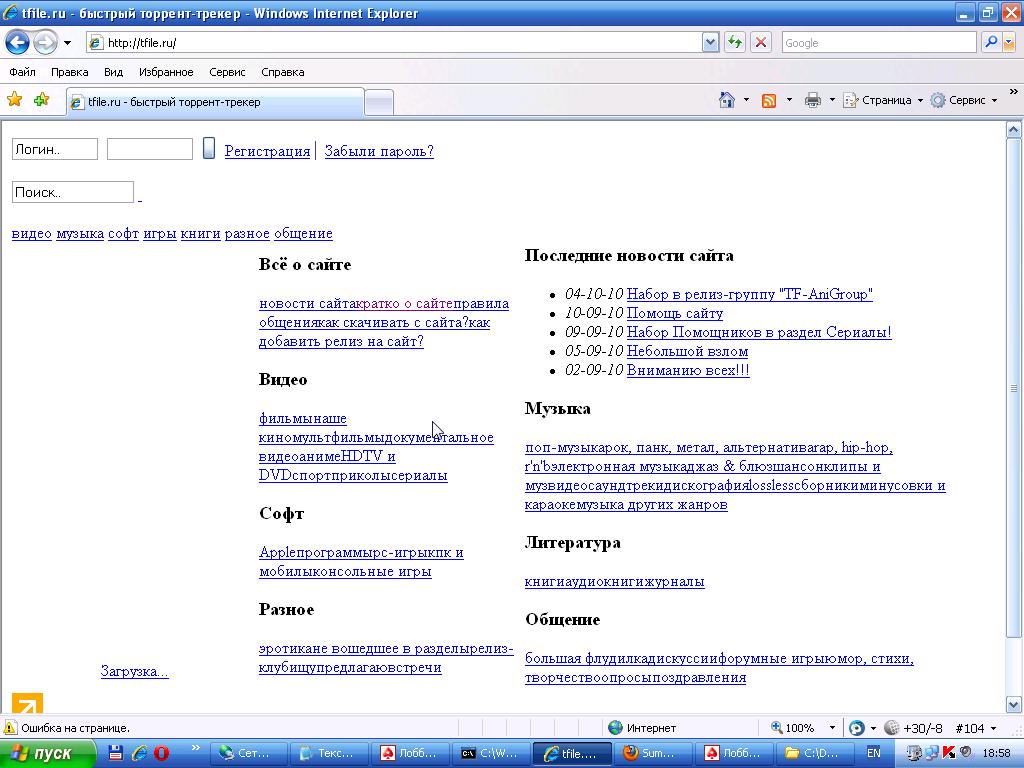Screen dimensions: 1024x768
Task: Open a new blank tab
Action: 379,102
